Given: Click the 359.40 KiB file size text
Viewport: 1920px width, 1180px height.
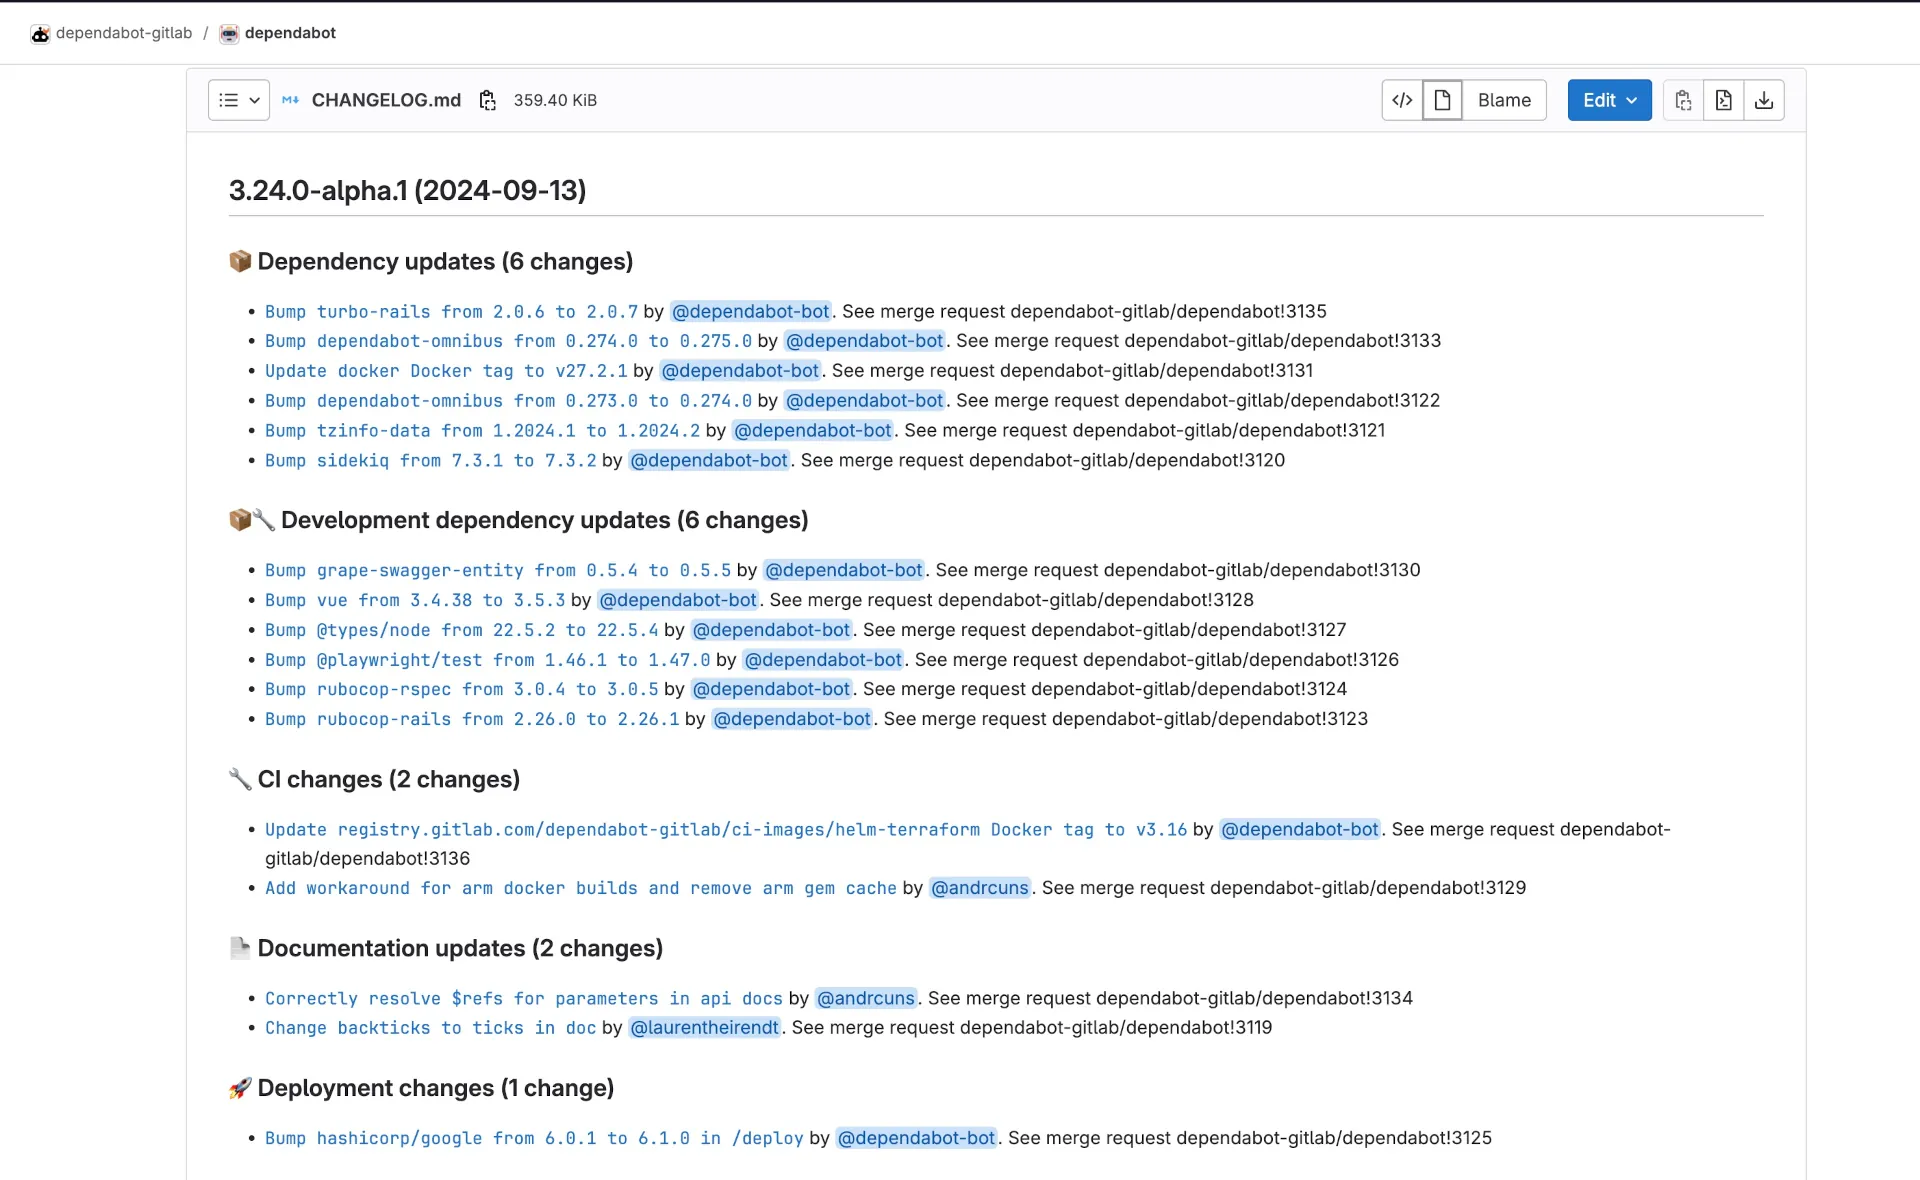Looking at the screenshot, I should pos(555,101).
